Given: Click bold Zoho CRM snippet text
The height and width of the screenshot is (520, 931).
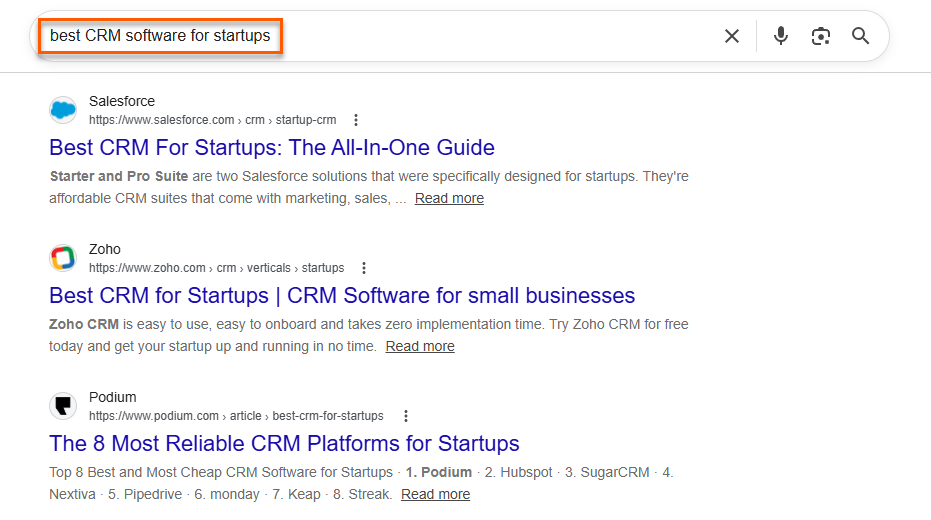Looking at the screenshot, I should pos(84,324).
